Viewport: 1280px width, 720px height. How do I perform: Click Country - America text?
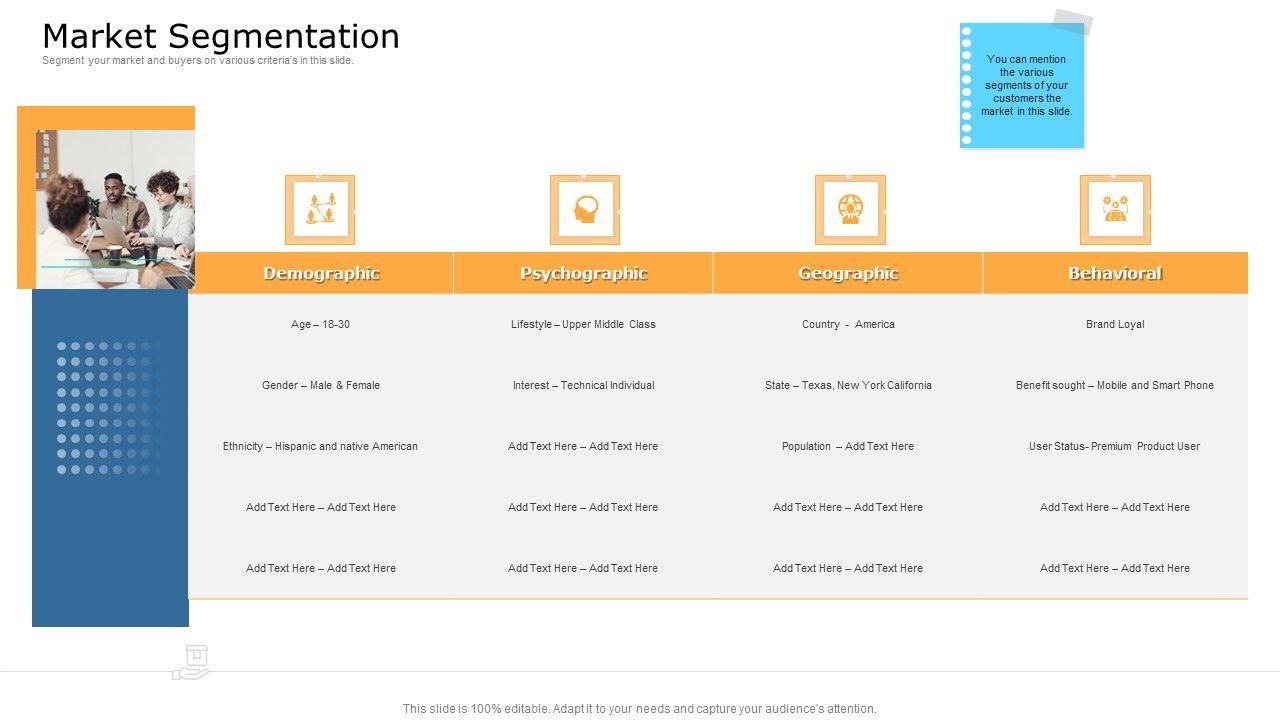pyautogui.click(x=848, y=324)
